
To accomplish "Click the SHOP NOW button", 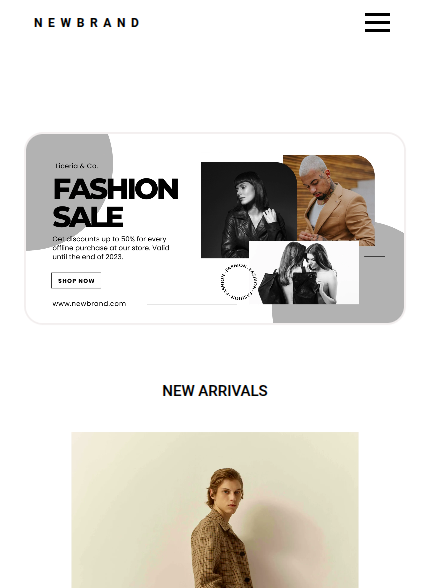I will tap(76, 280).
